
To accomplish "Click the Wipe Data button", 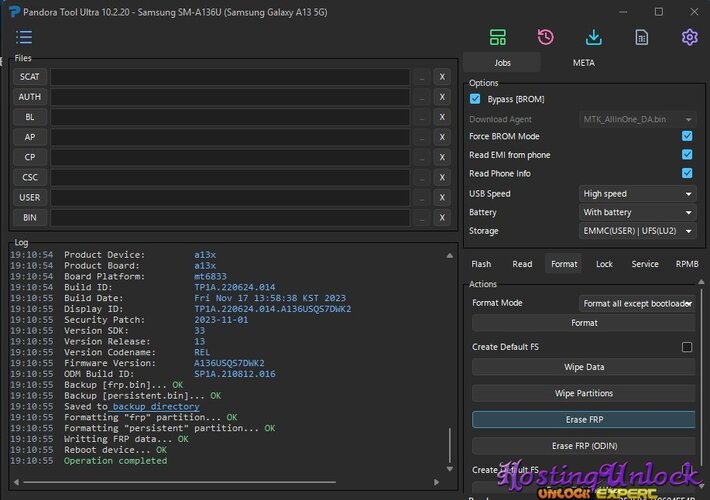I will [x=584, y=367].
